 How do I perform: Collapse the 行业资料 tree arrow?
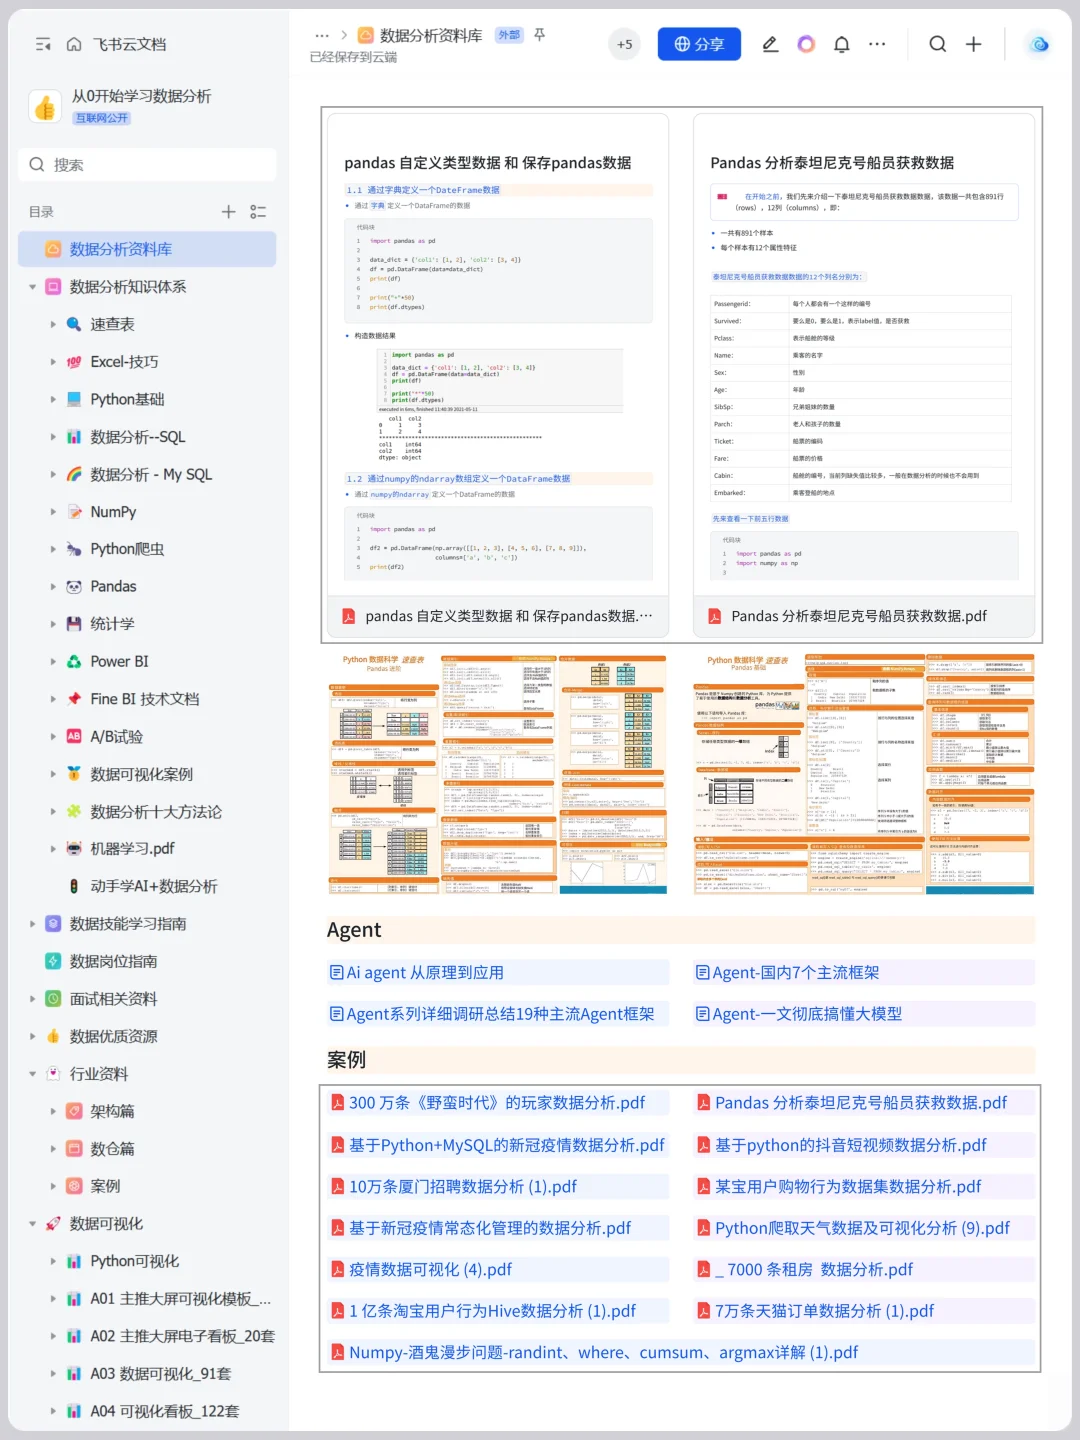[32, 1074]
